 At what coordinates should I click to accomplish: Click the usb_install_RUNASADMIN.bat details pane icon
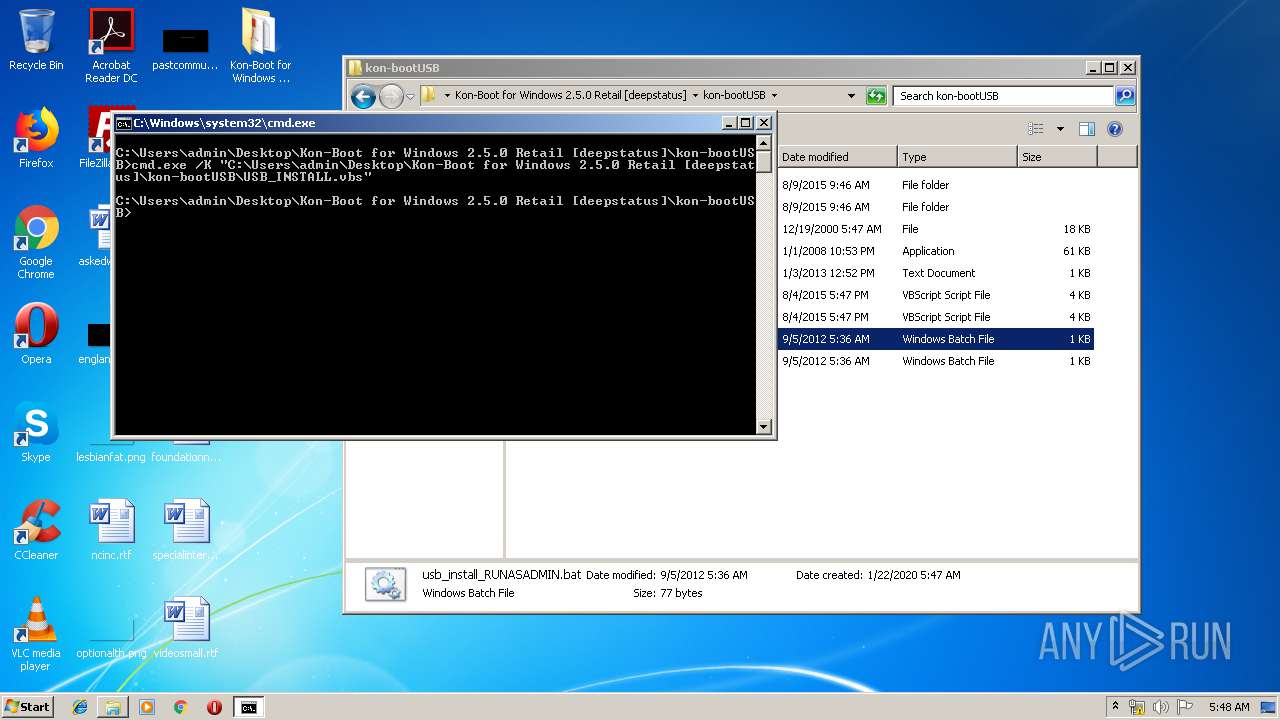[385, 584]
